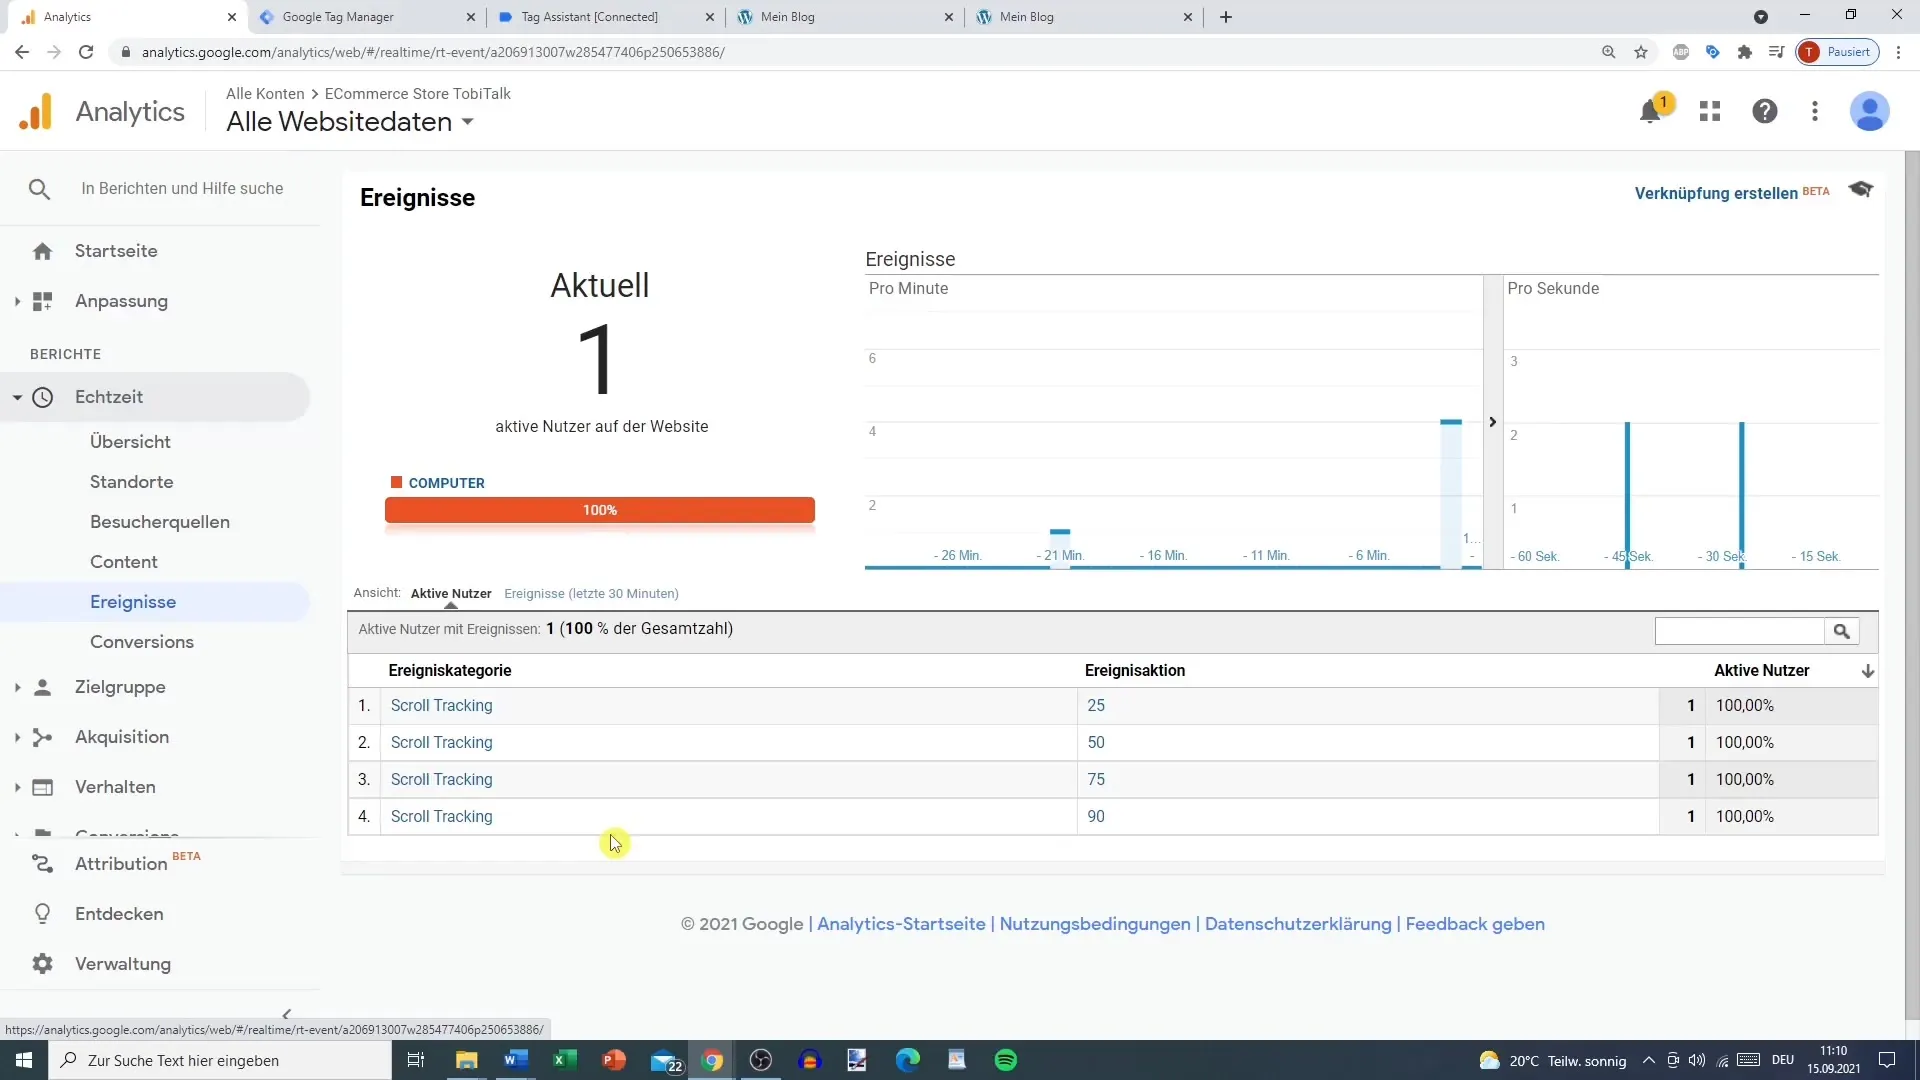The width and height of the screenshot is (1920, 1080).
Task: Click the user account avatar icon
Action: (1871, 111)
